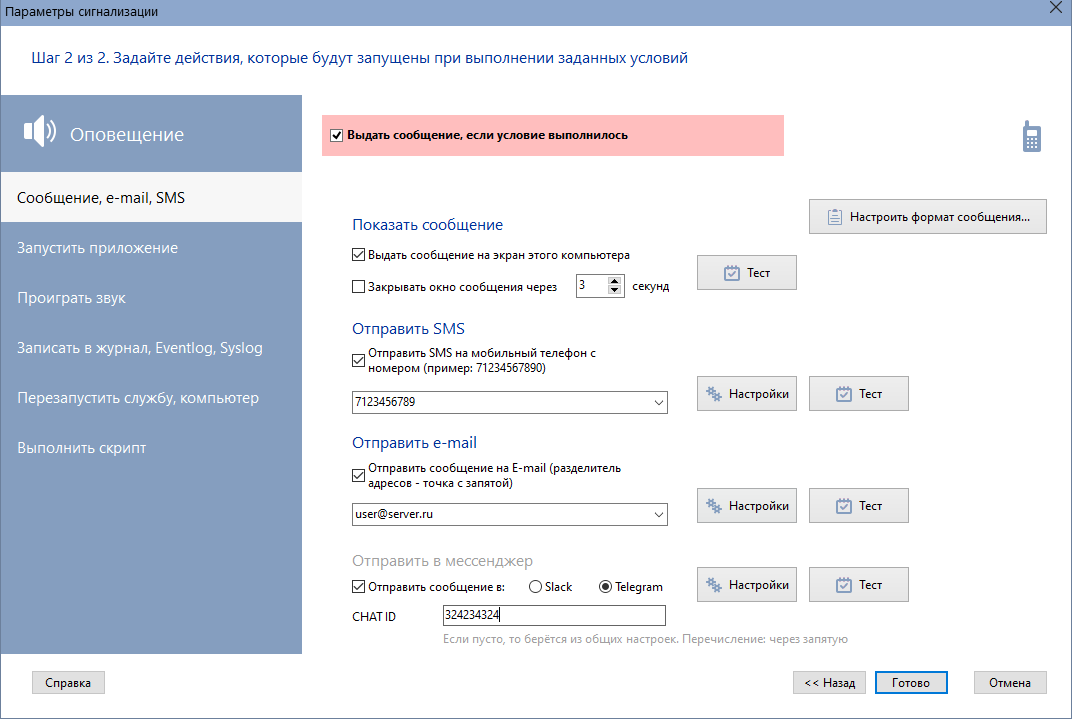Click the 'Отправить SMS' heading

coord(408,329)
